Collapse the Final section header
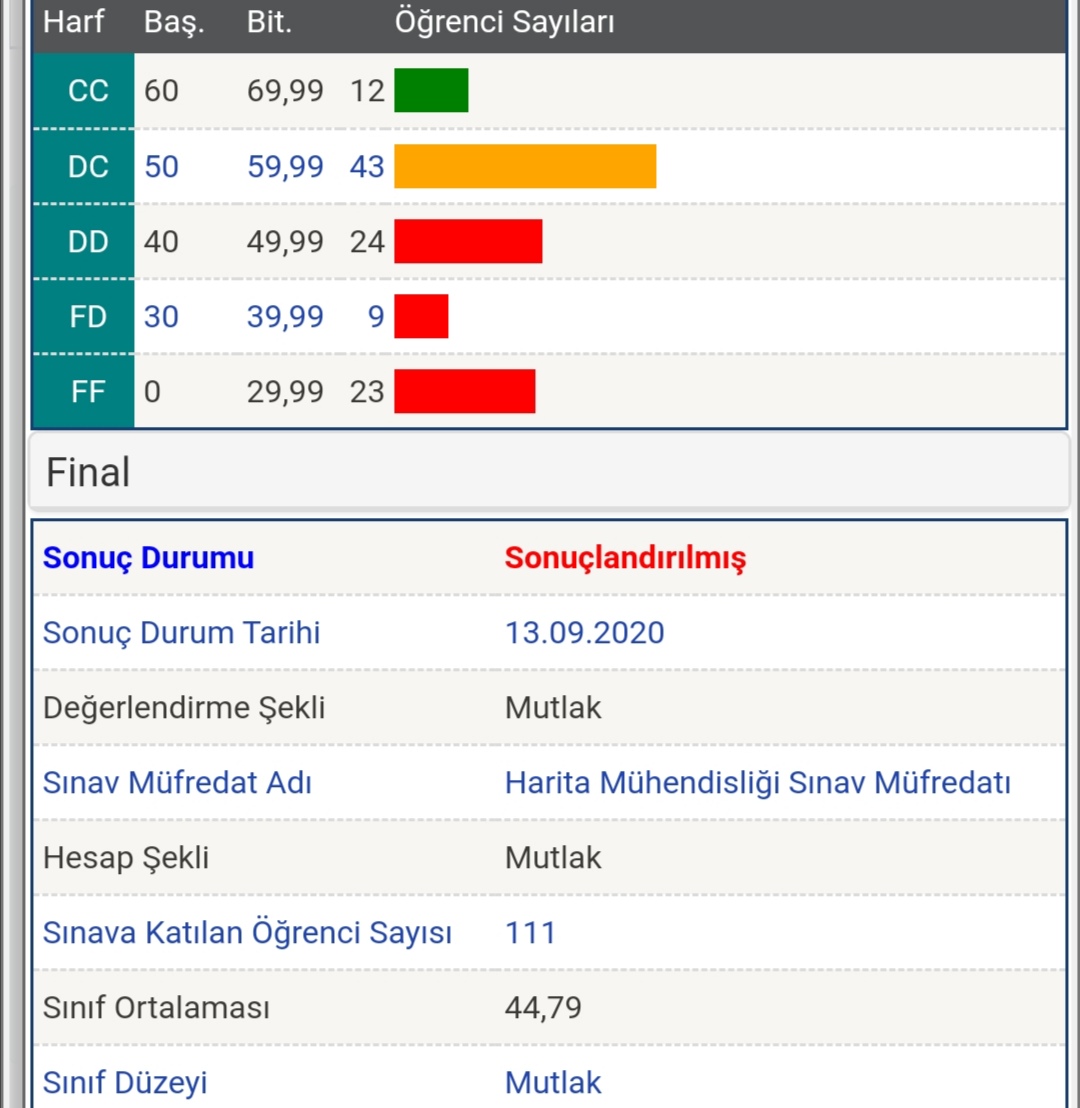The height and width of the screenshot is (1108, 1080). 549,471
